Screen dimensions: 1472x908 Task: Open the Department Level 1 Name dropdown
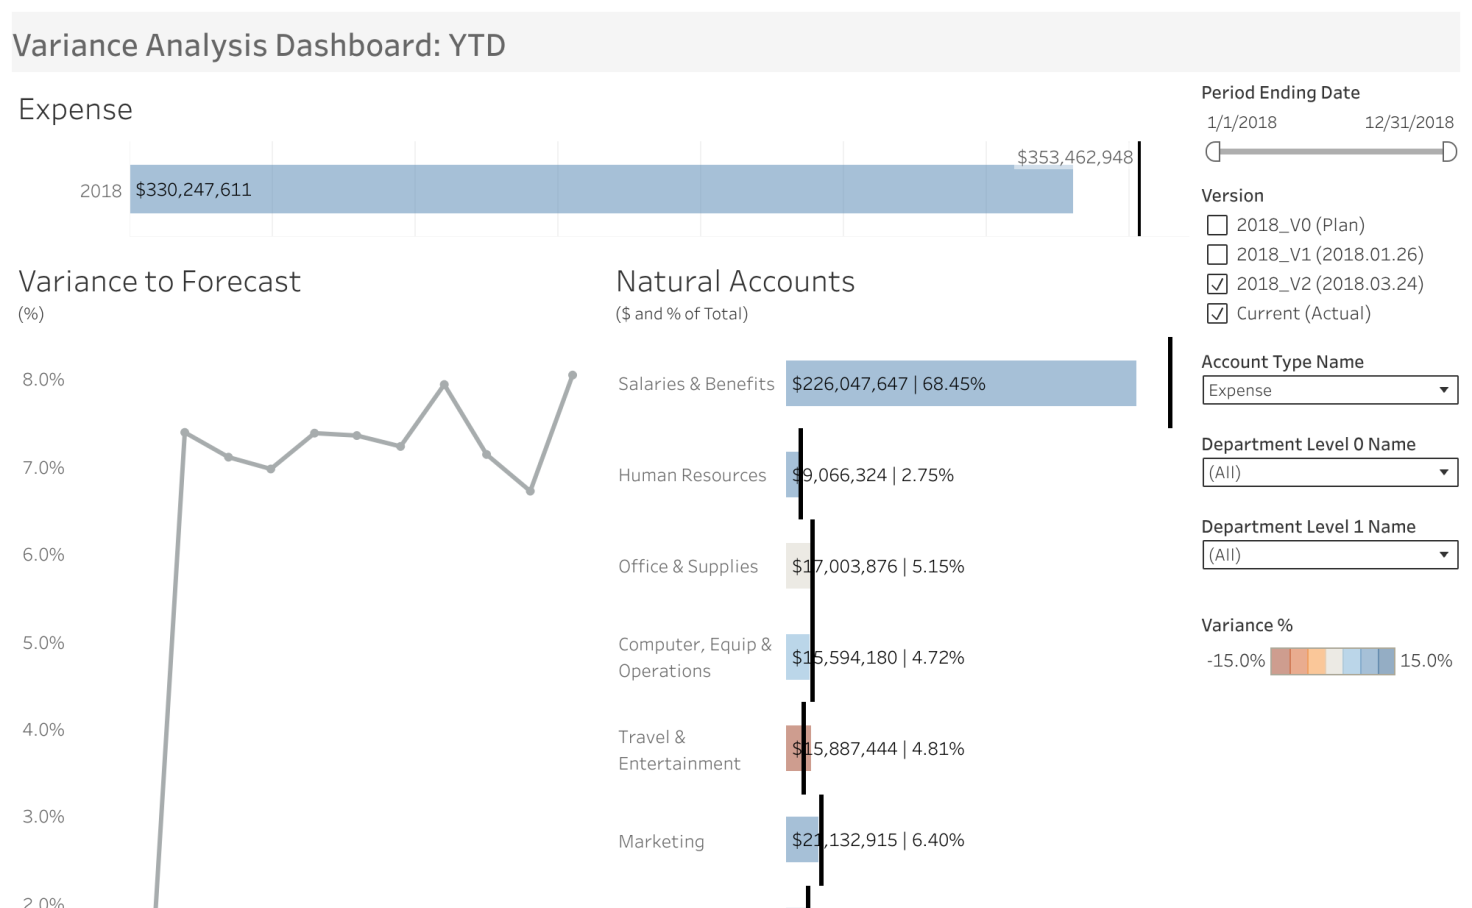(x=1329, y=555)
